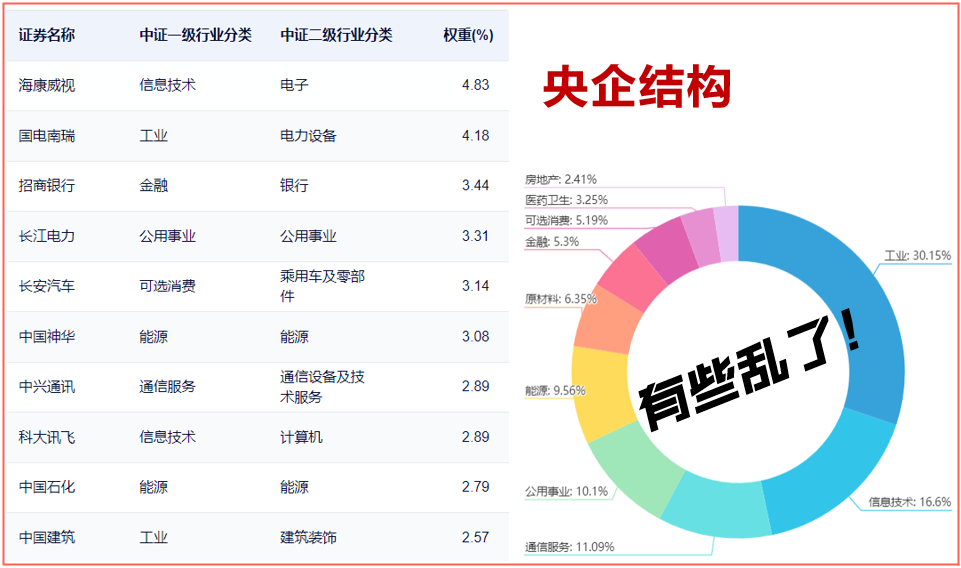Open the 长安汽车 security name
Image resolution: width=961 pixels, height=568 pixels.
click(x=46, y=286)
